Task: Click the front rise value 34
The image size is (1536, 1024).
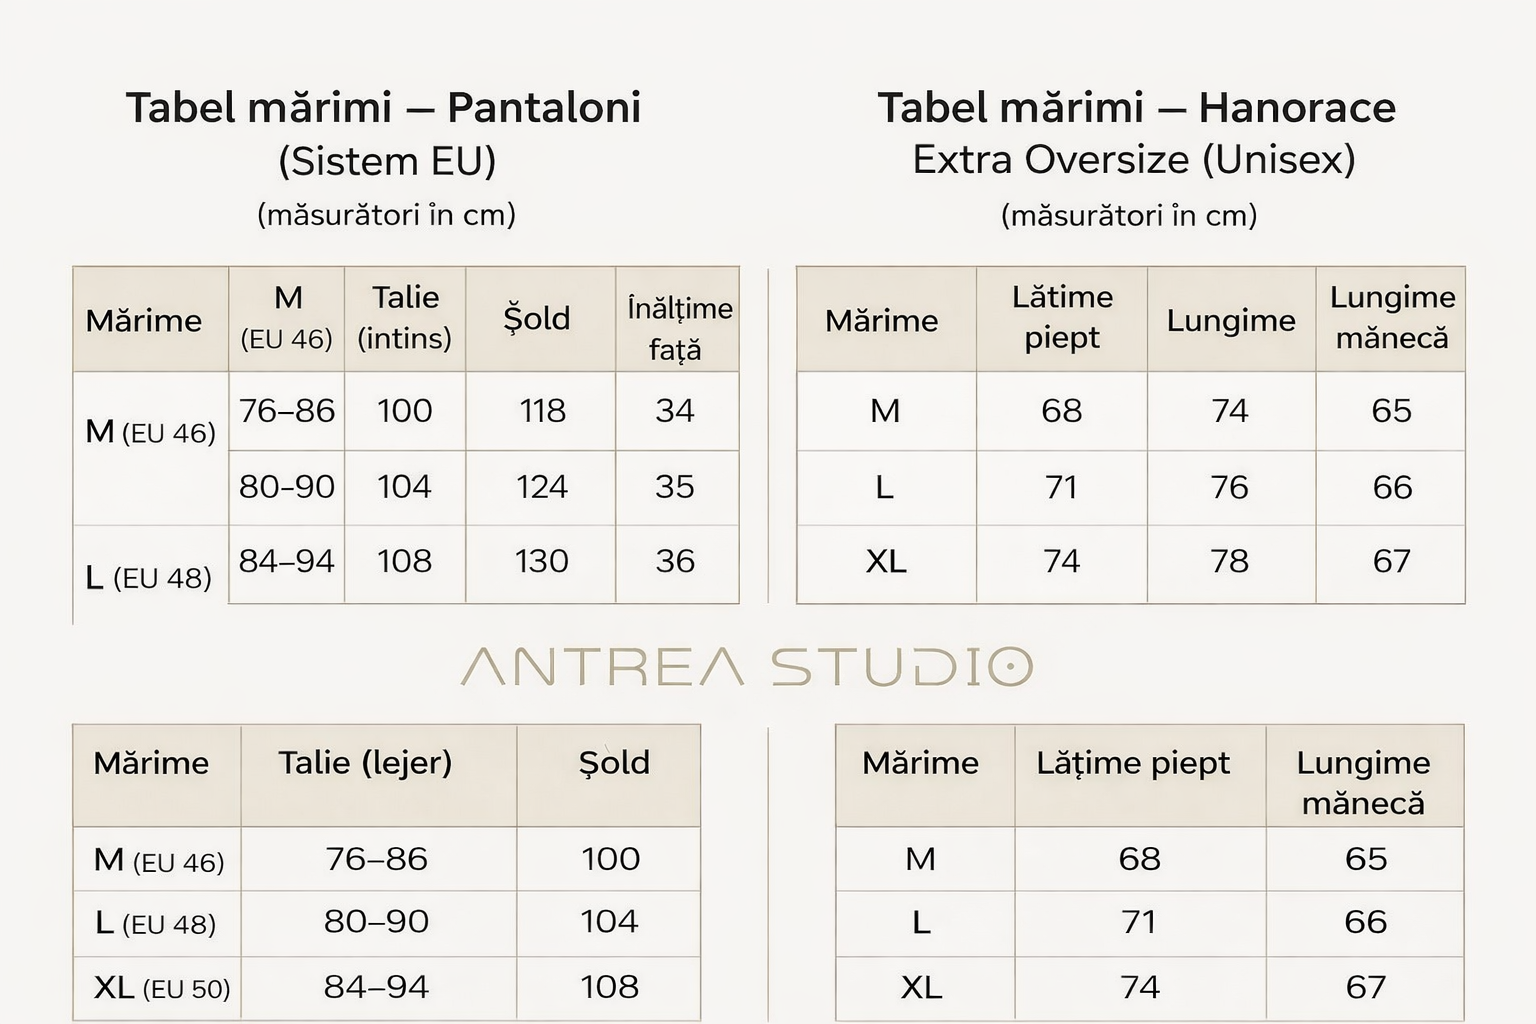Action: click(675, 411)
